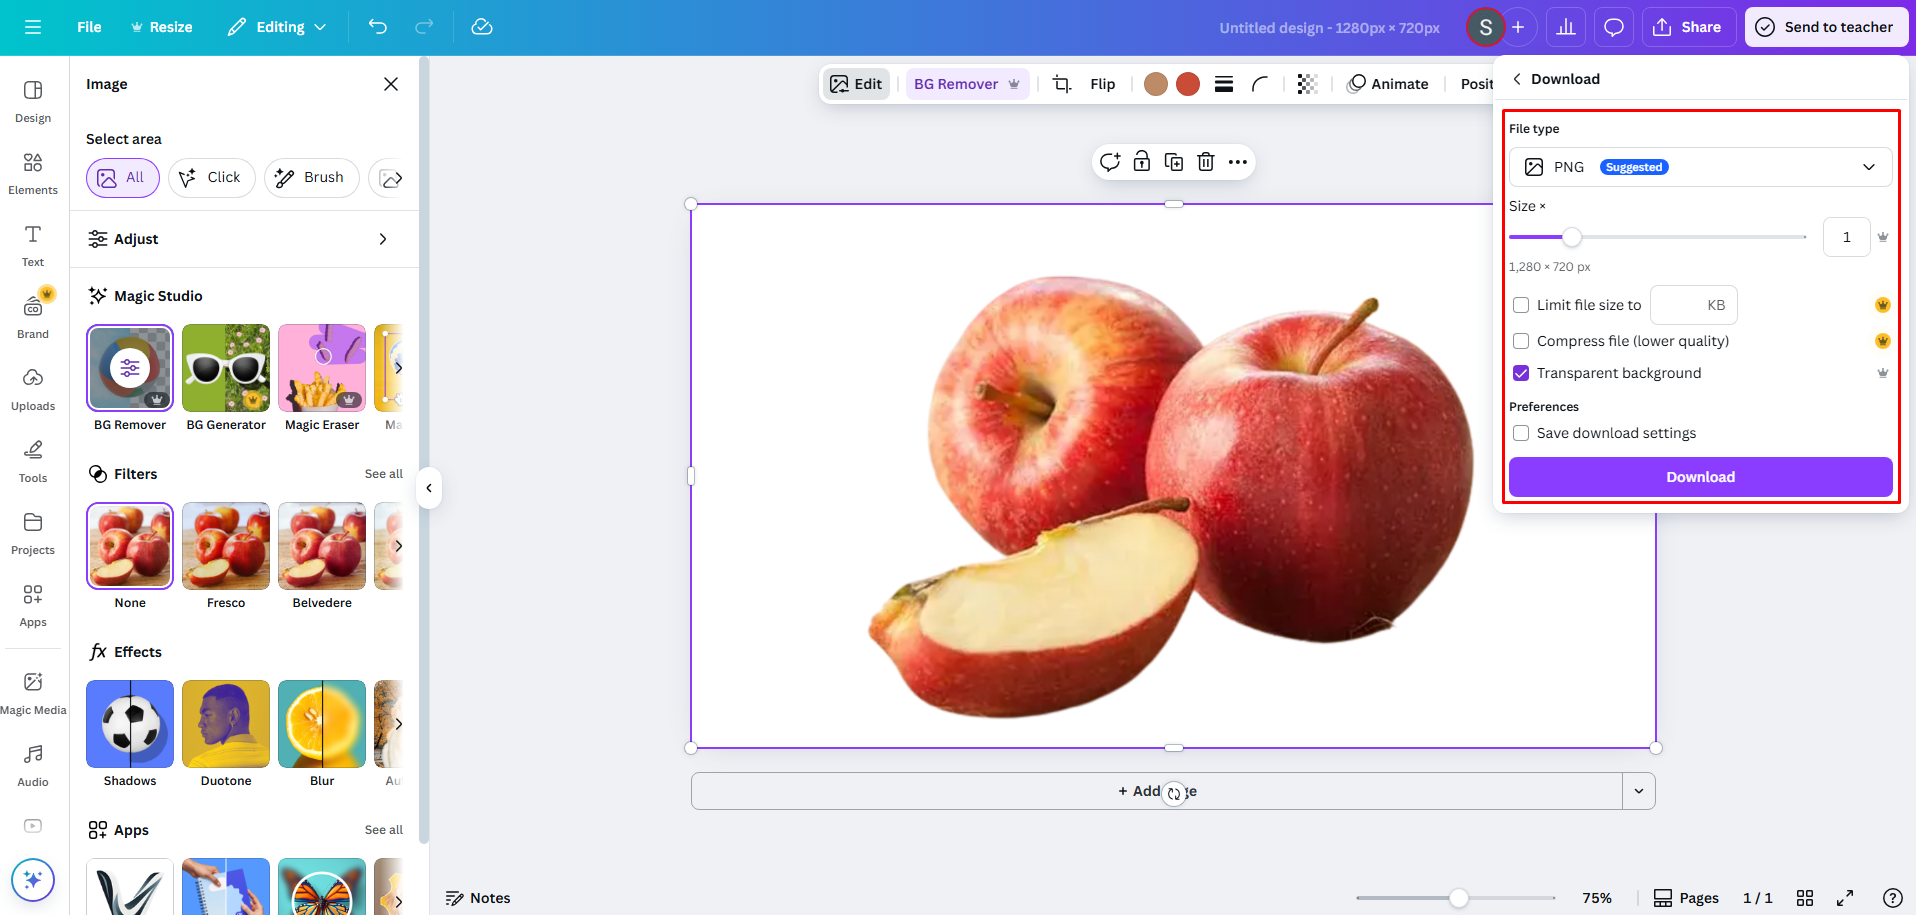
Task: Open the corner rounding icon
Action: tap(1260, 84)
